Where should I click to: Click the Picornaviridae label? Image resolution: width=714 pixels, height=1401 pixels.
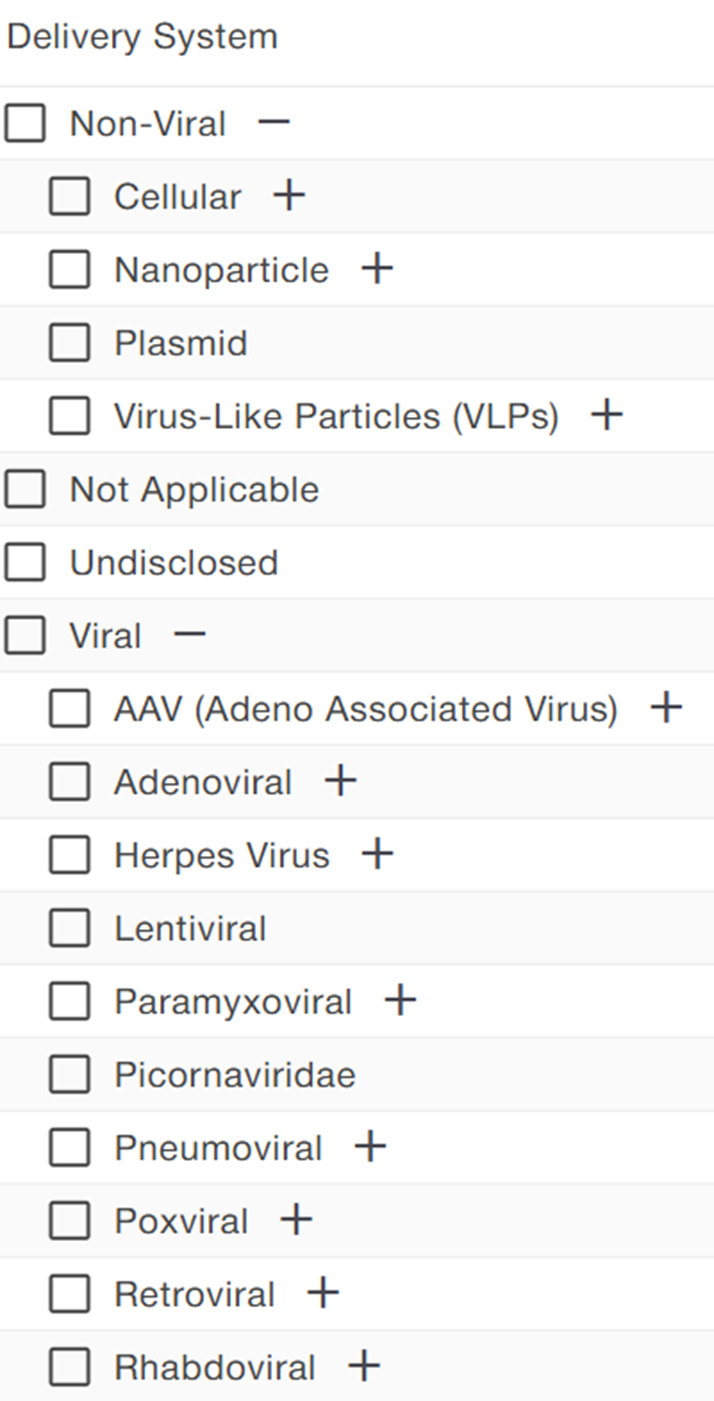click(x=234, y=1075)
